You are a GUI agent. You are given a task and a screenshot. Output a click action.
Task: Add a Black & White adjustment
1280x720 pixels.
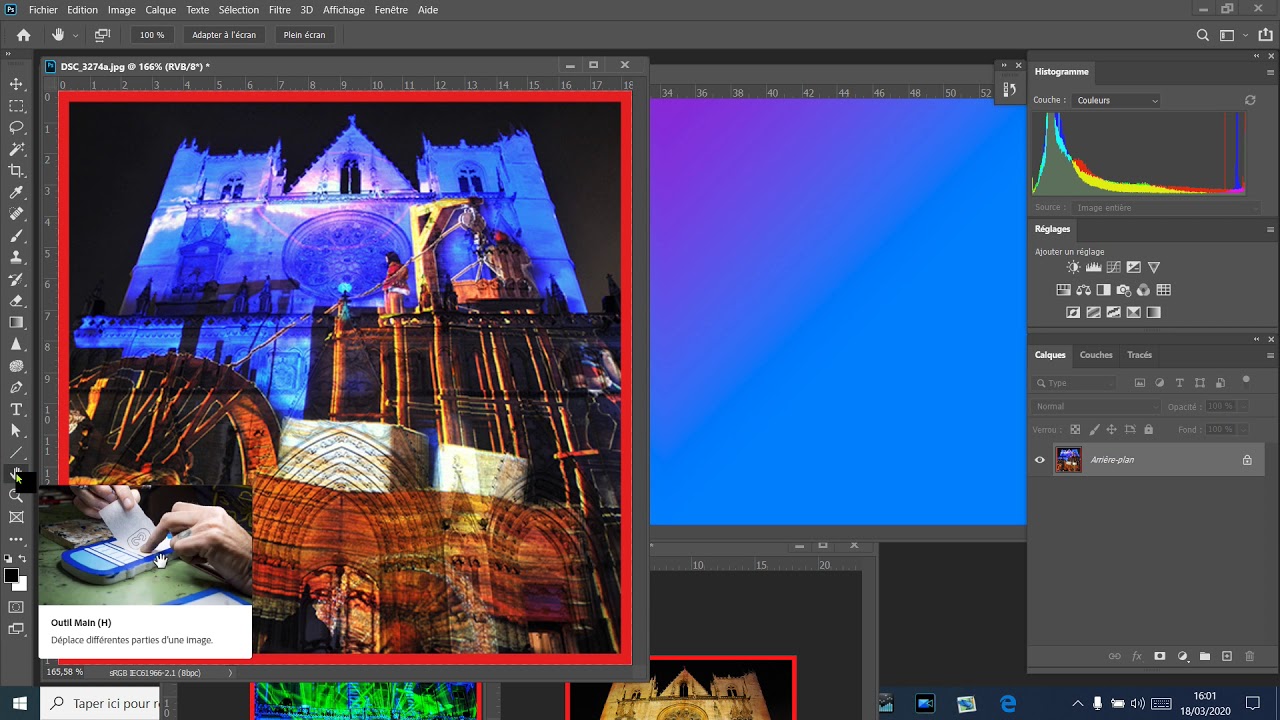[1104, 290]
